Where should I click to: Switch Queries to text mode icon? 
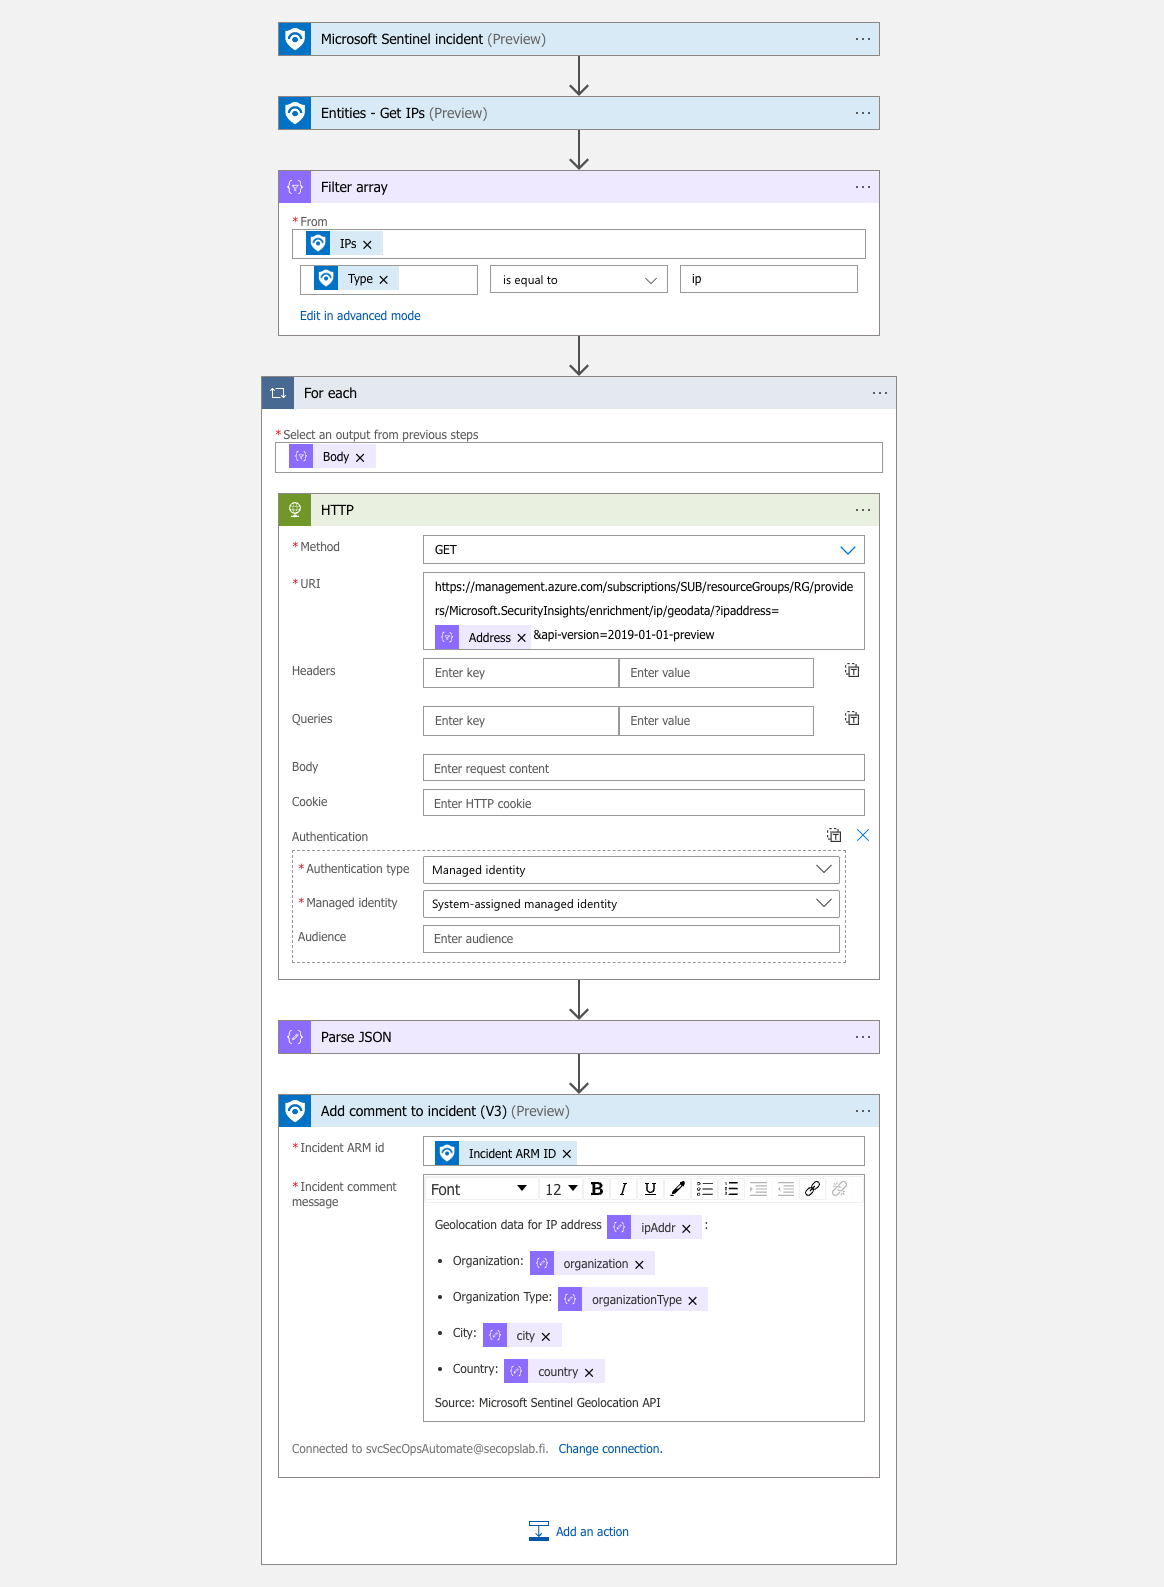(x=852, y=719)
